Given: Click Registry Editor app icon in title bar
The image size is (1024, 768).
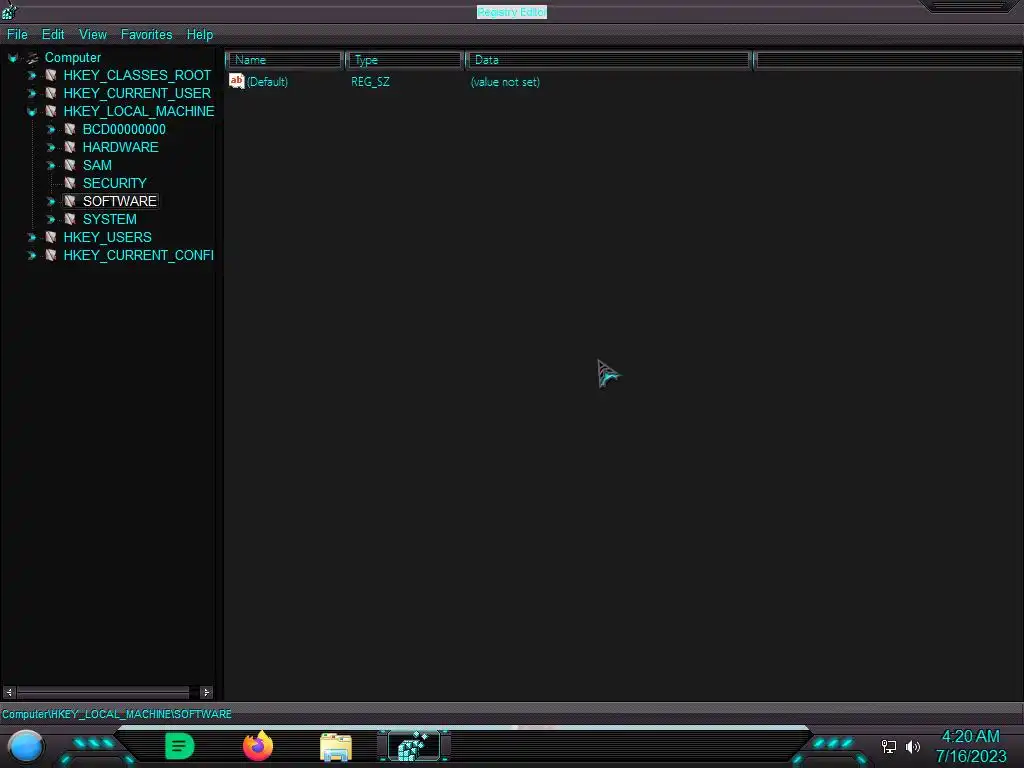Looking at the screenshot, I should pyautogui.click(x=9, y=10).
